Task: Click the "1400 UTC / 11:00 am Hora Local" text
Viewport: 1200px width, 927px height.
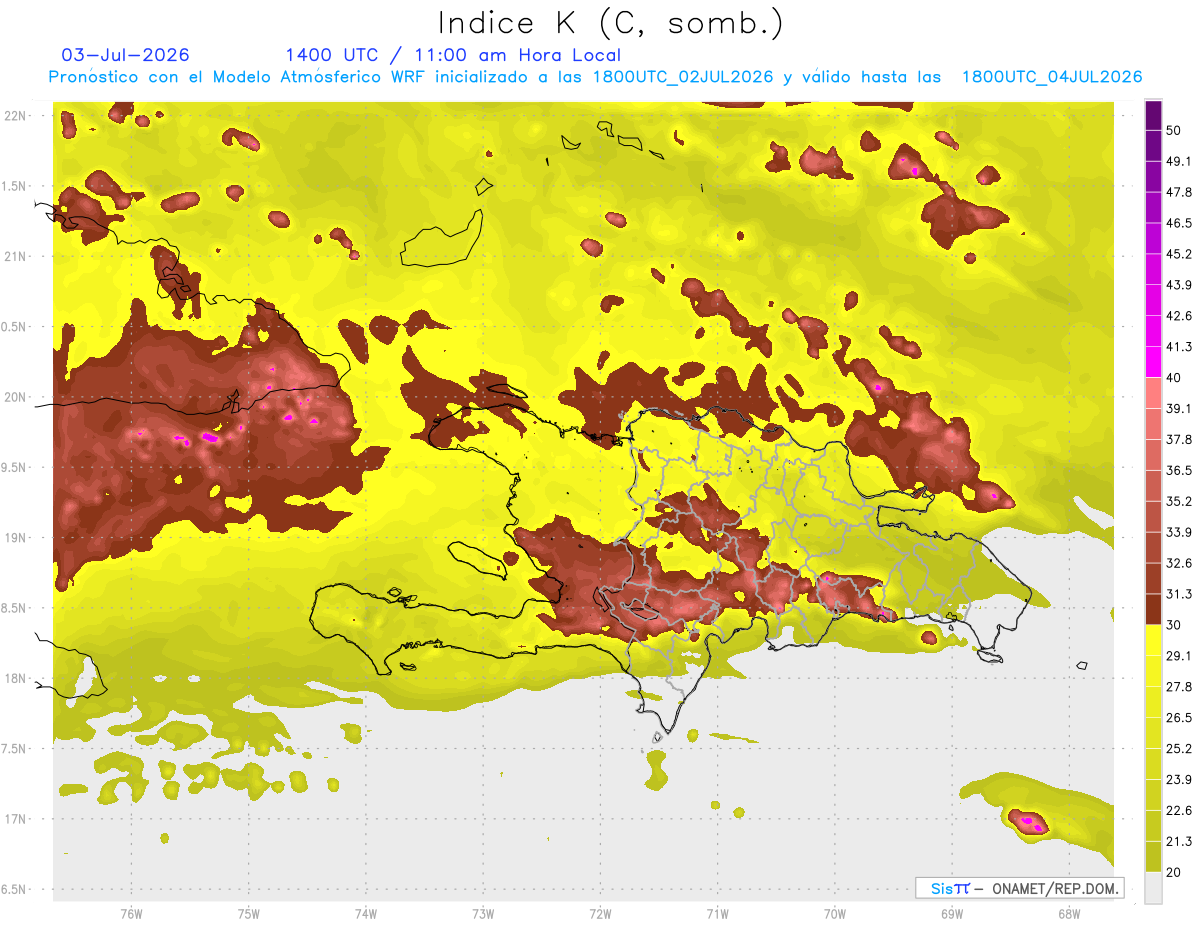Action: pyautogui.click(x=453, y=55)
